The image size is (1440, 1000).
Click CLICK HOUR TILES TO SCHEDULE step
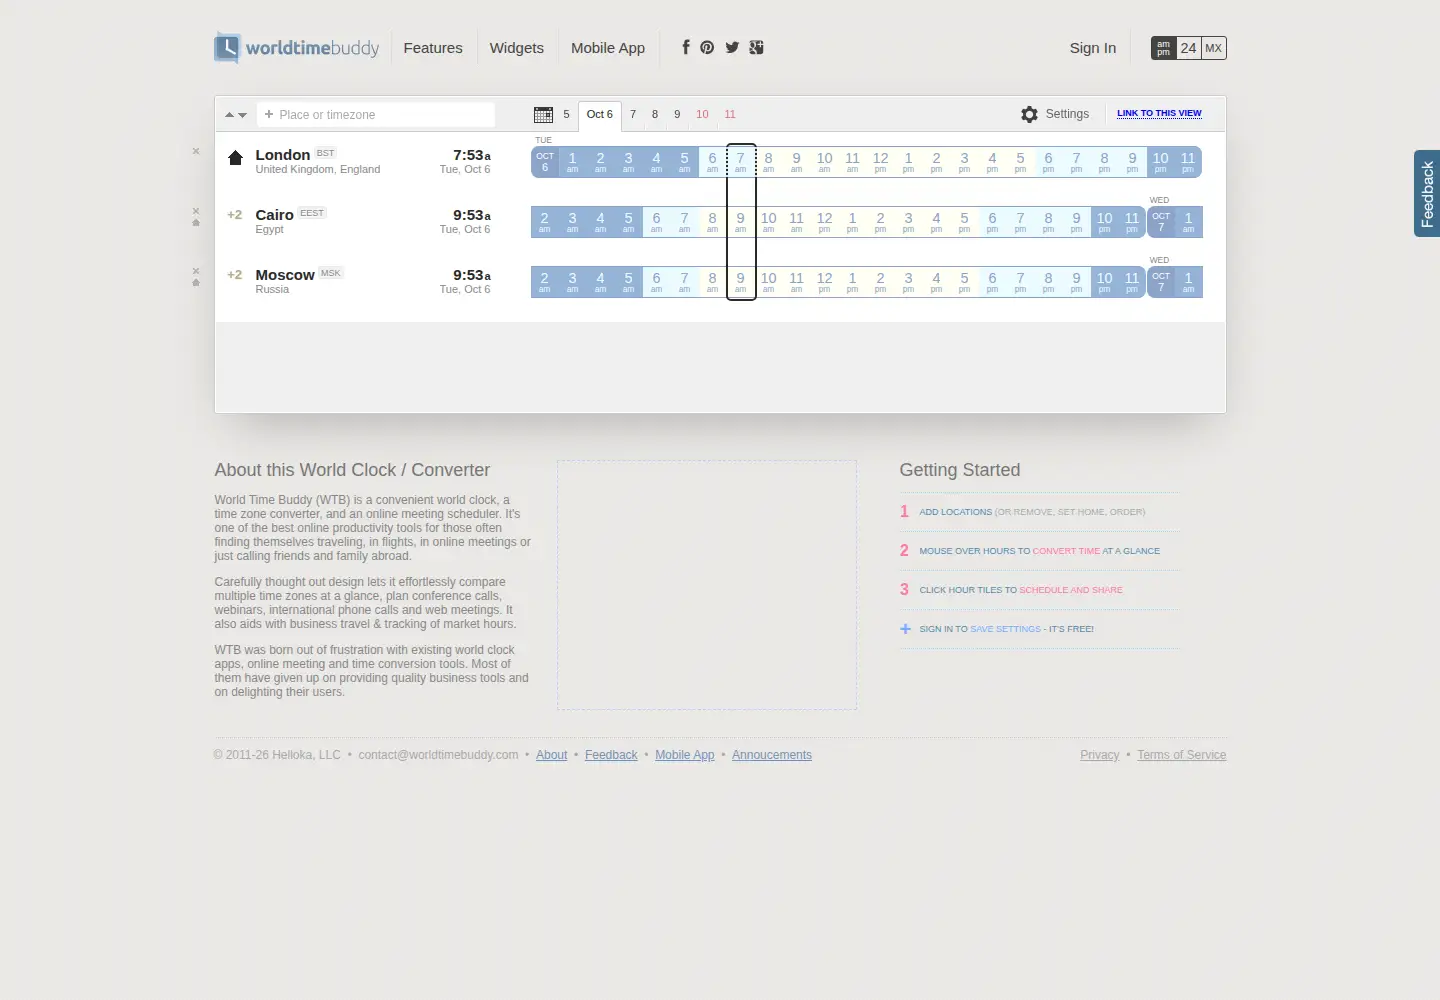1021,590
